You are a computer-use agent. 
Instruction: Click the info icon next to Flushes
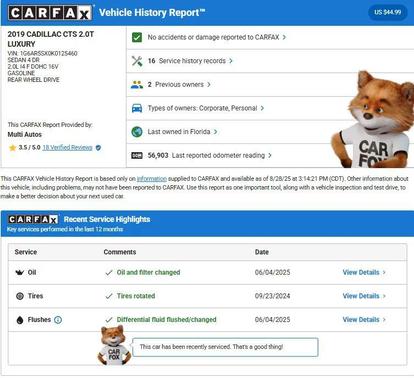[58, 320]
